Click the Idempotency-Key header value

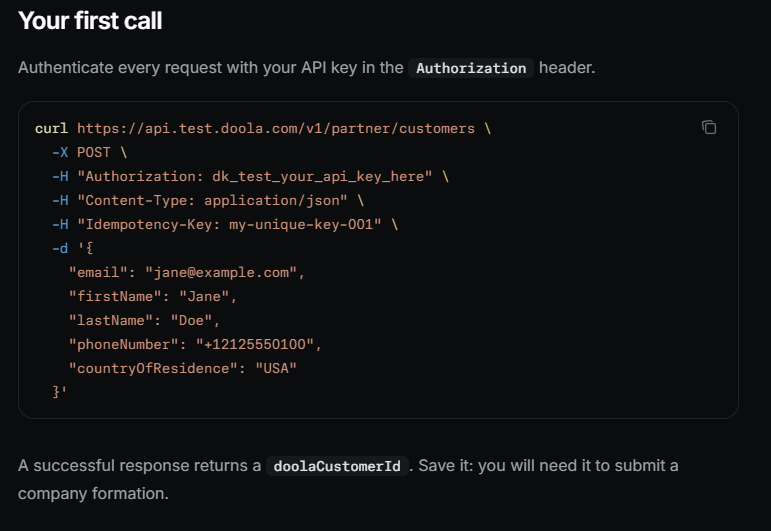coord(305,225)
